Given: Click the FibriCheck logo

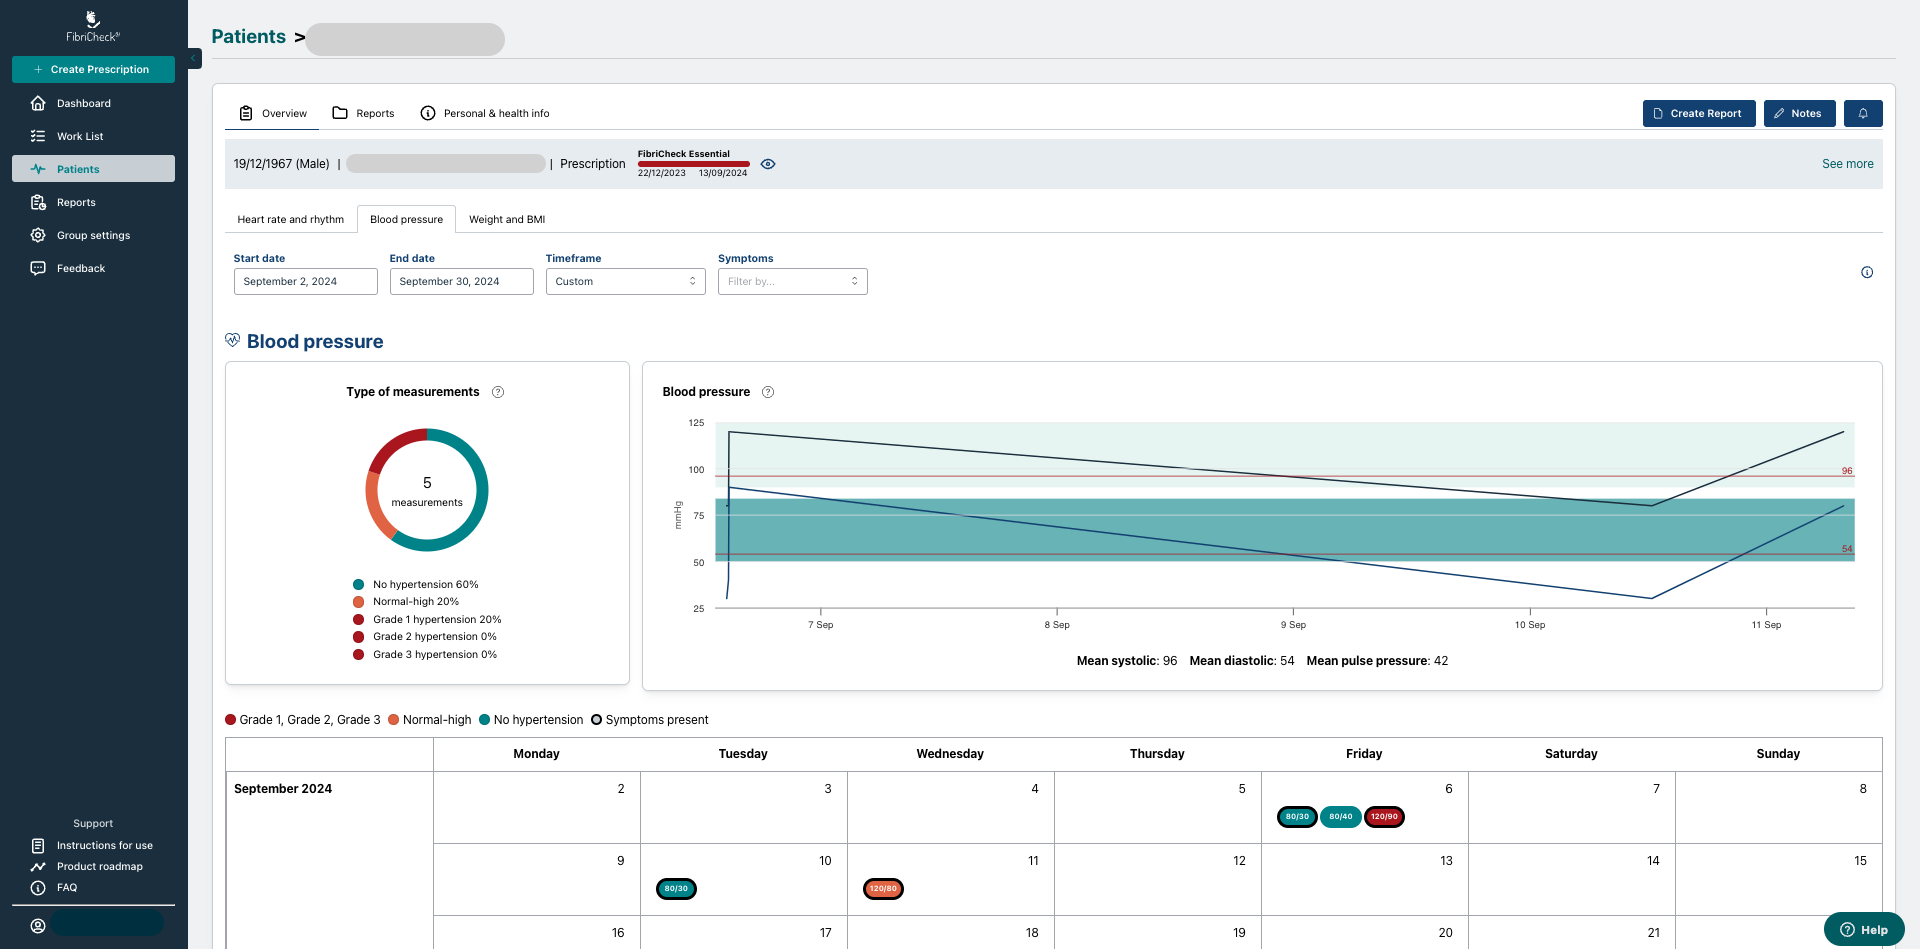Looking at the screenshot, I should pyautogui.click(x=93, y=26).
